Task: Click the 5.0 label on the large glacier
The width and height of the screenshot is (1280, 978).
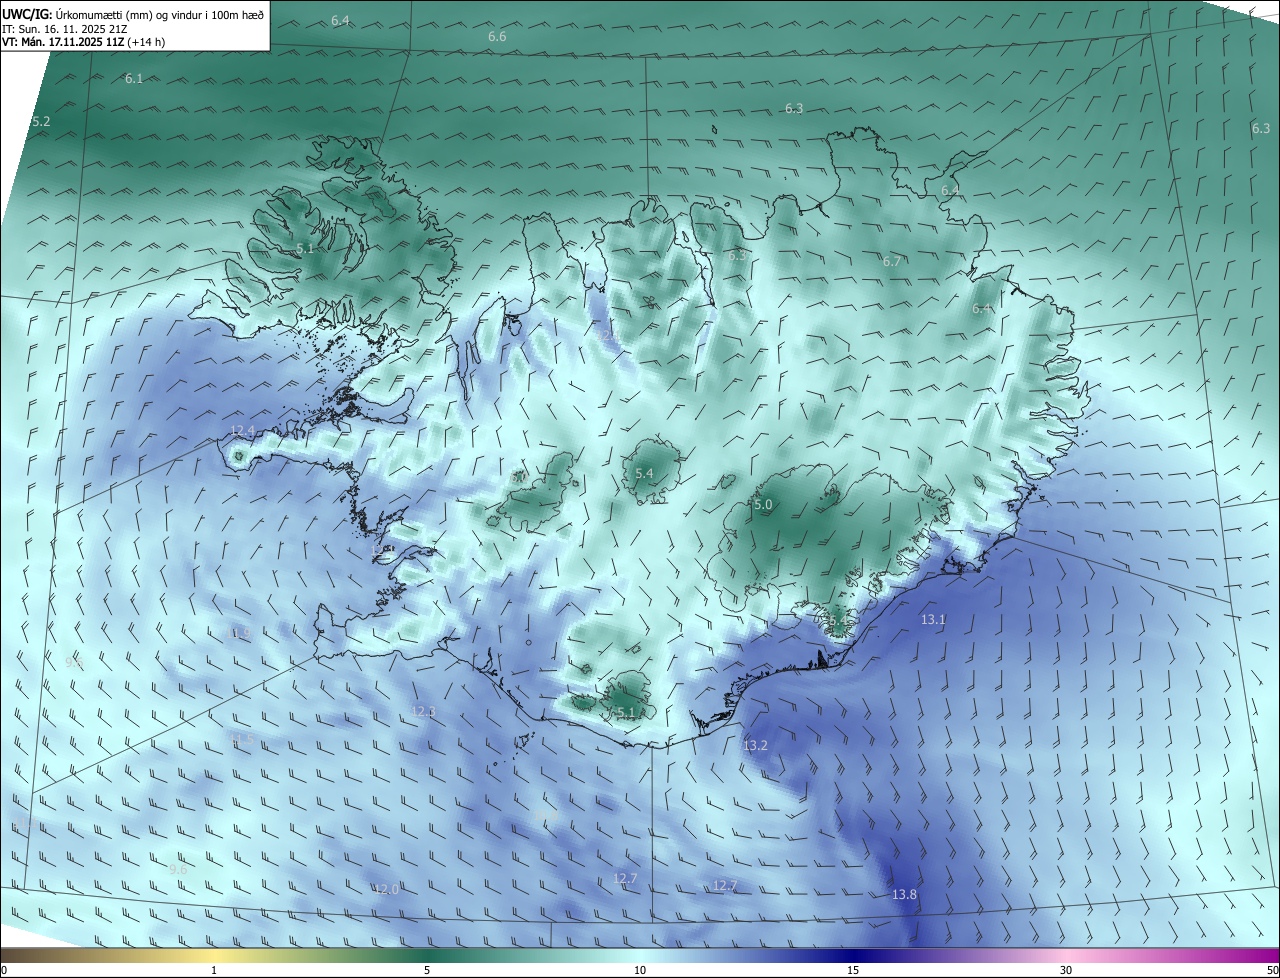Action: (763, 506)
